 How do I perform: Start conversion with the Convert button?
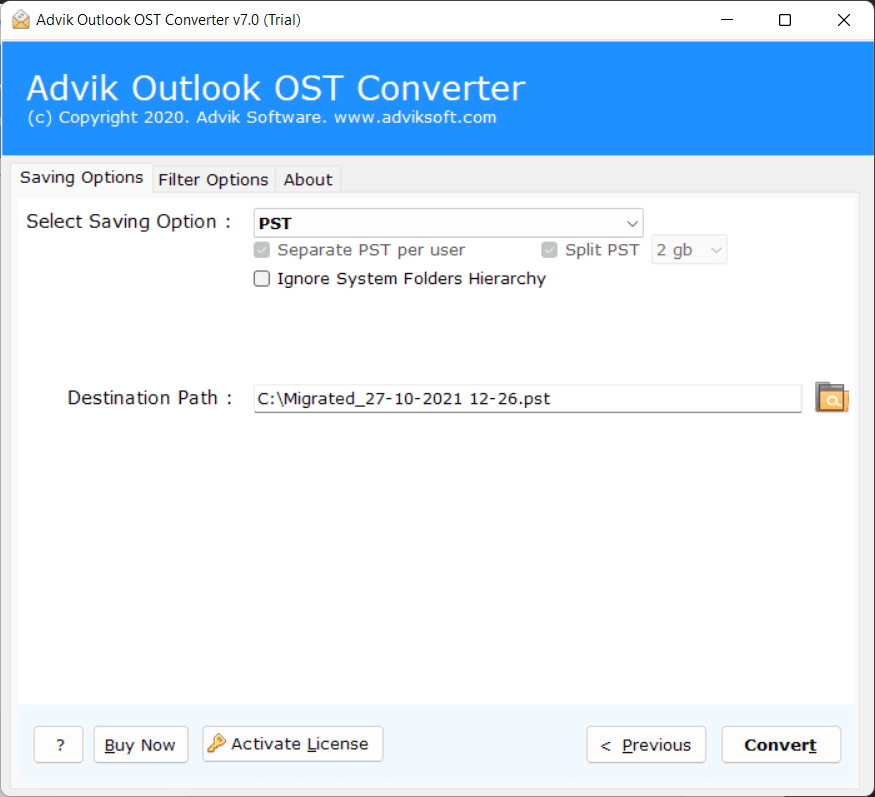781,745
